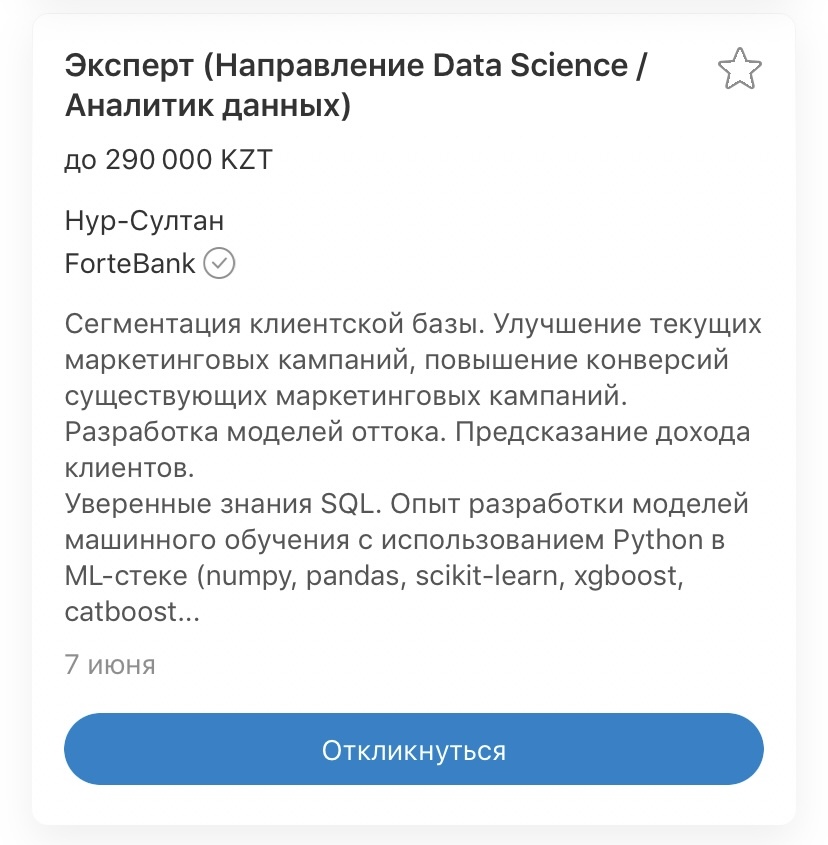Viewport: 828px width, 845px height.
Task: Add the vacancy to favorites with star icon
Action: tap(740, 68)
